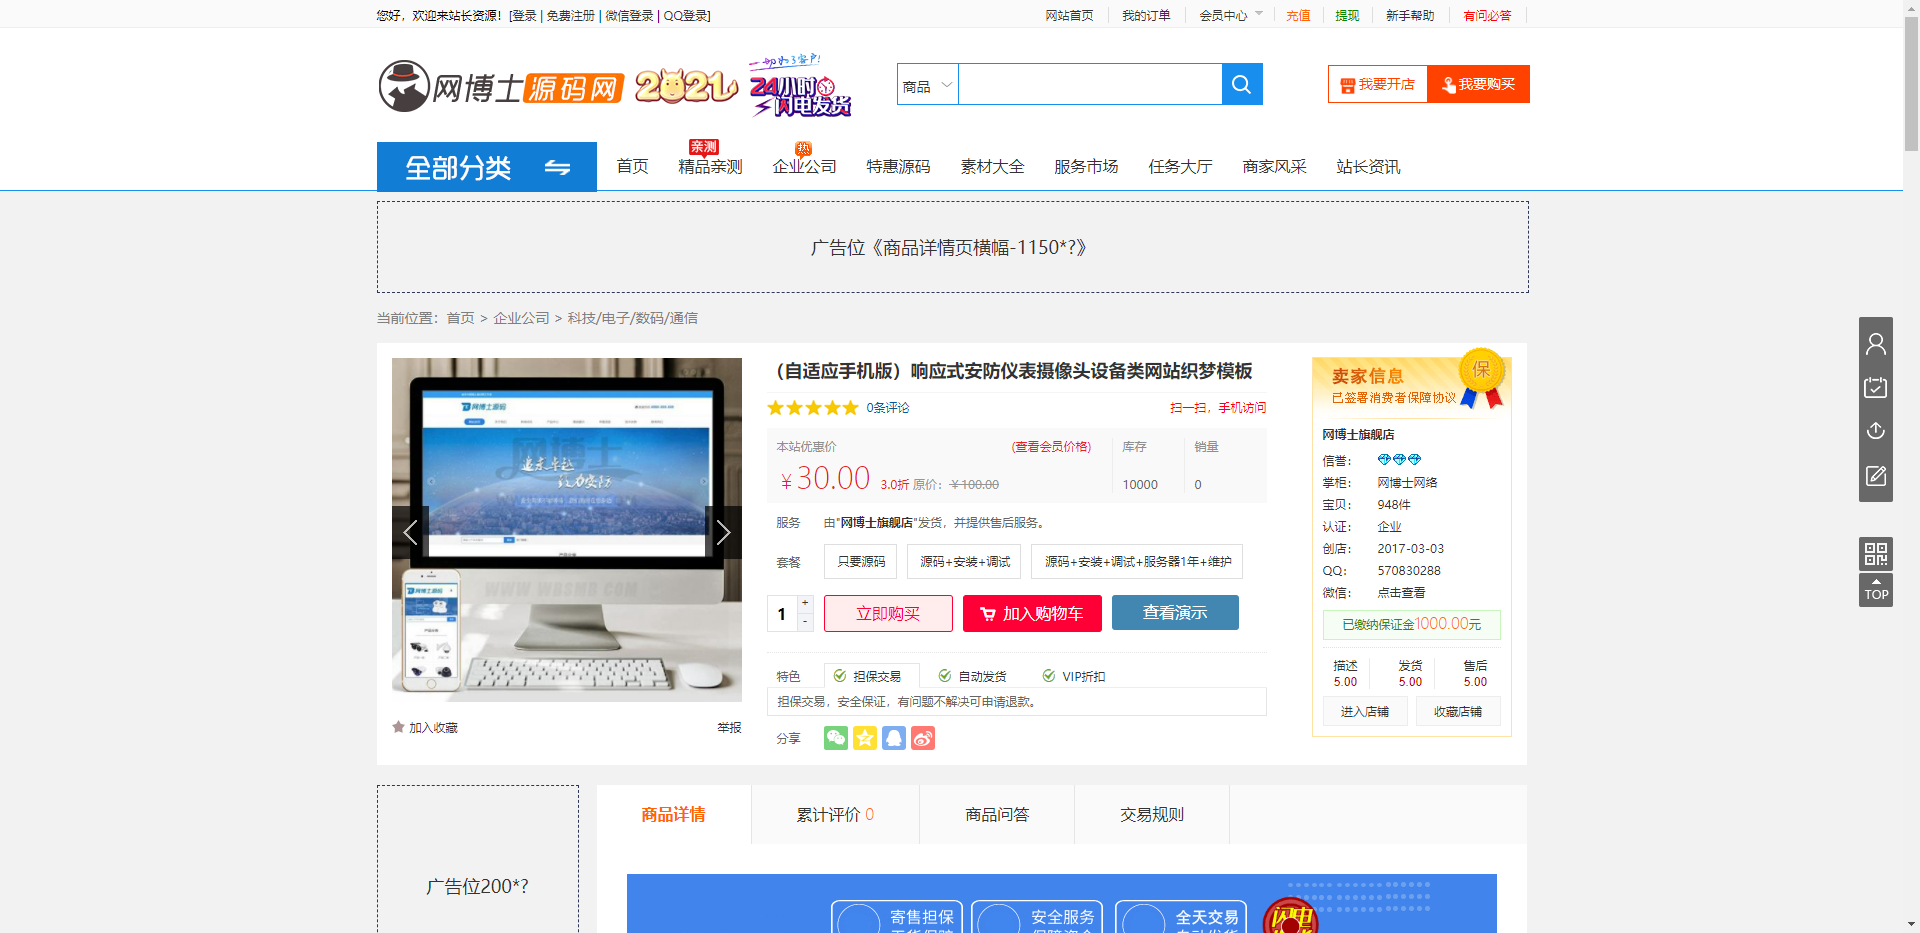Select the VIP折扣 feature
This screenshot has width=1920, height=933.
(1073, 676)
